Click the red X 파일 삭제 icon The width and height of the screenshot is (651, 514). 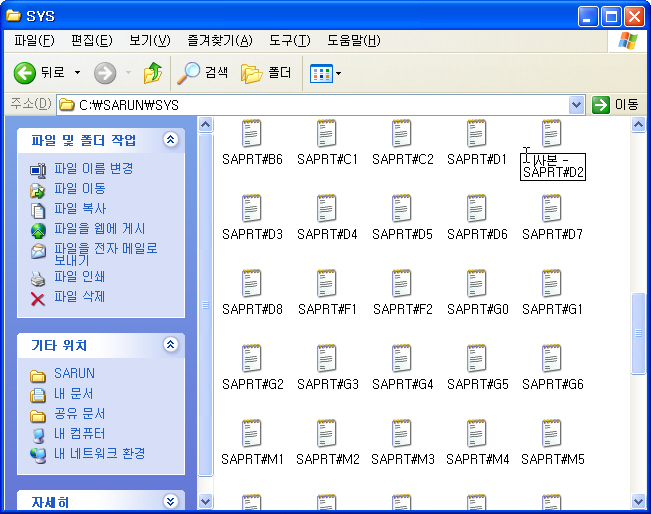tap(38, 299)
